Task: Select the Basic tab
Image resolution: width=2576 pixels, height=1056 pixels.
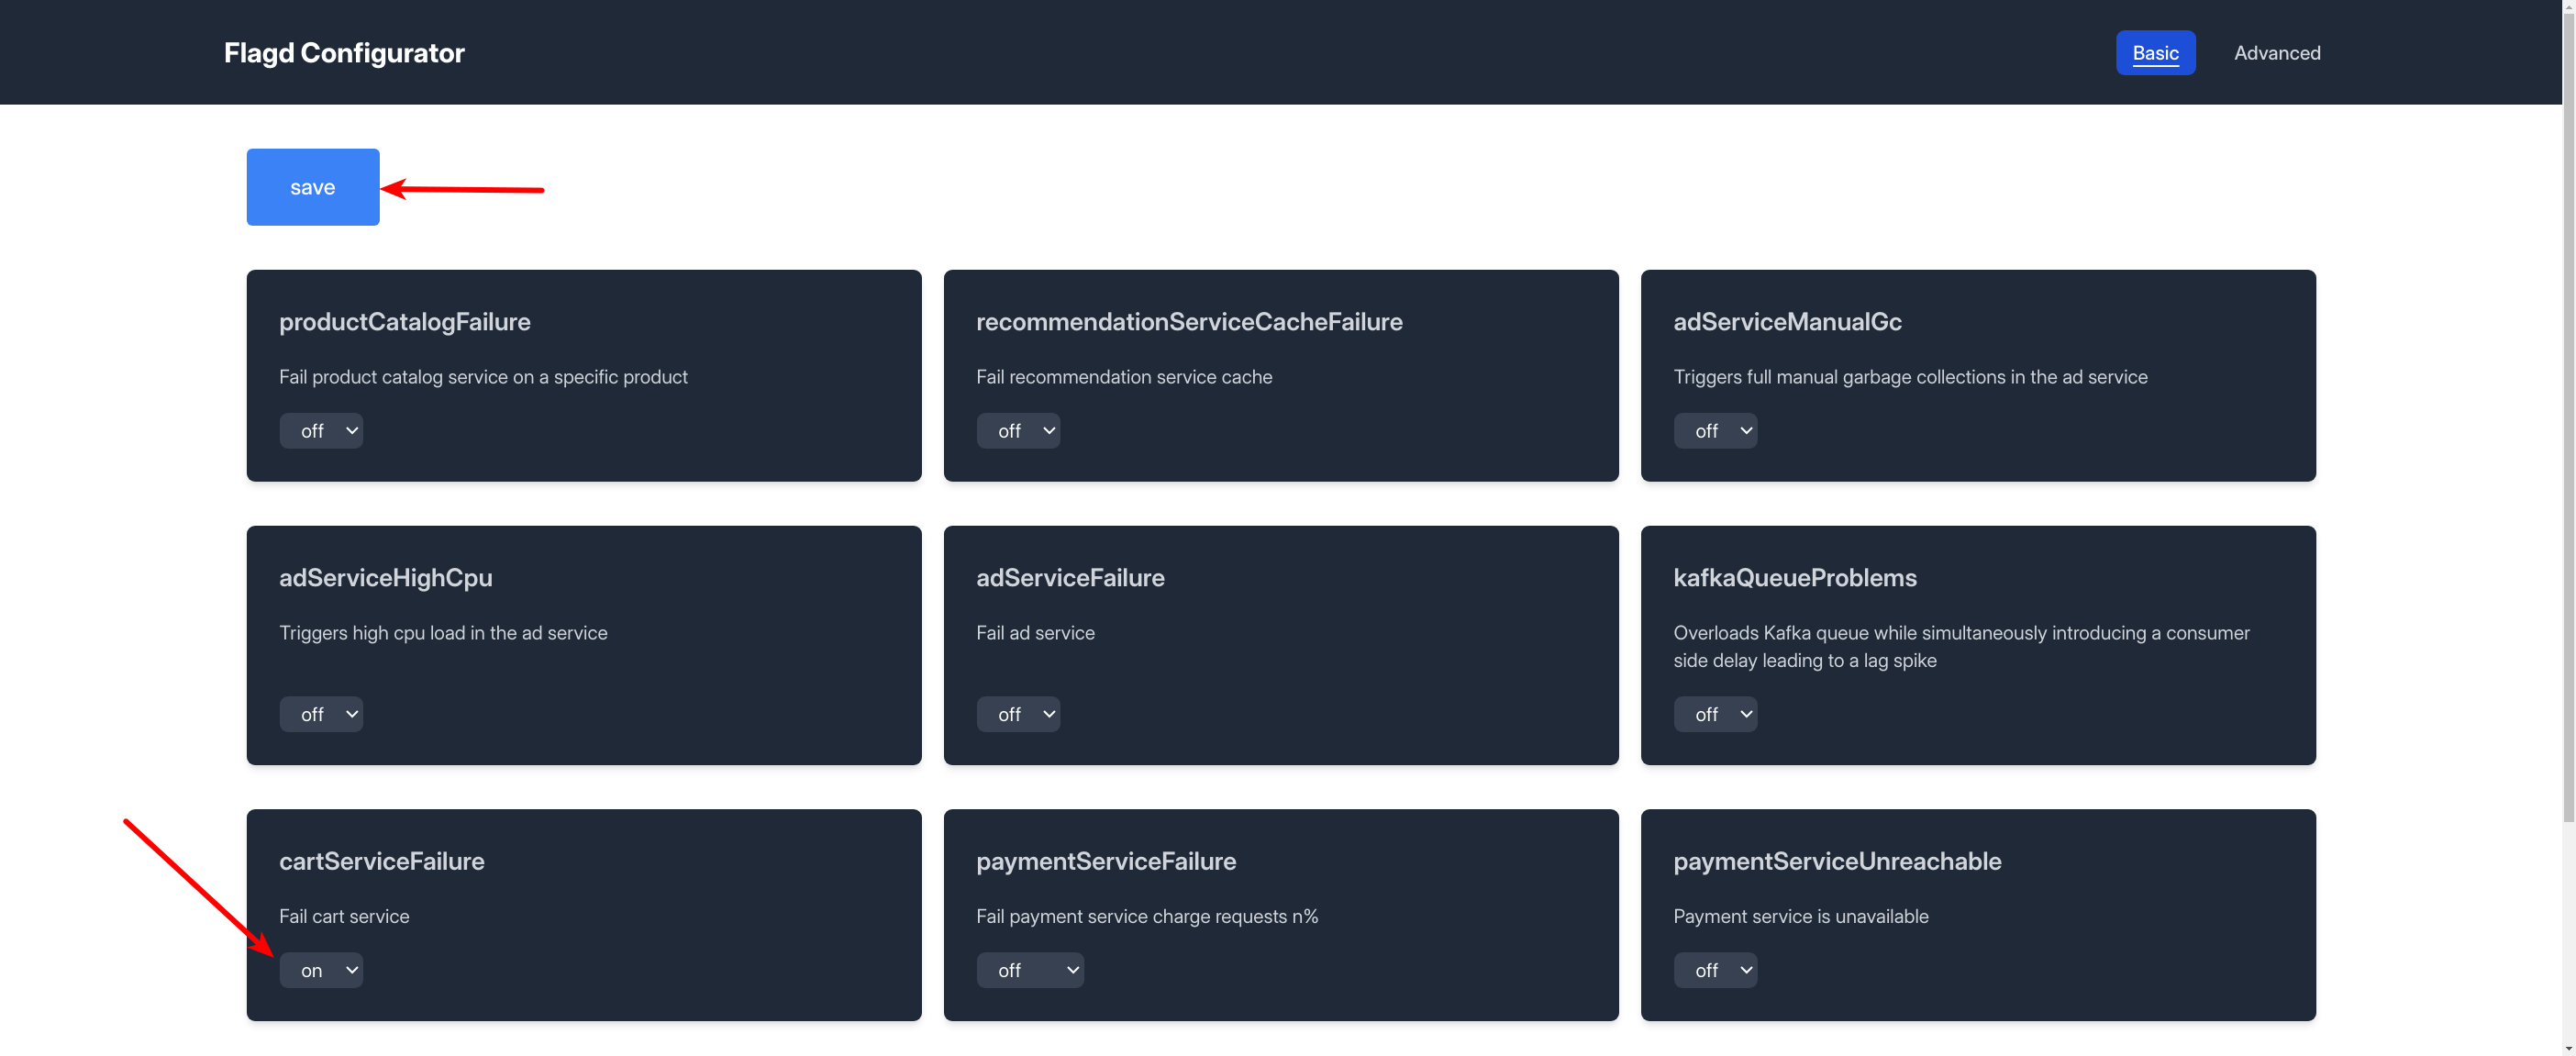Action: click(x=2156, y=50)
